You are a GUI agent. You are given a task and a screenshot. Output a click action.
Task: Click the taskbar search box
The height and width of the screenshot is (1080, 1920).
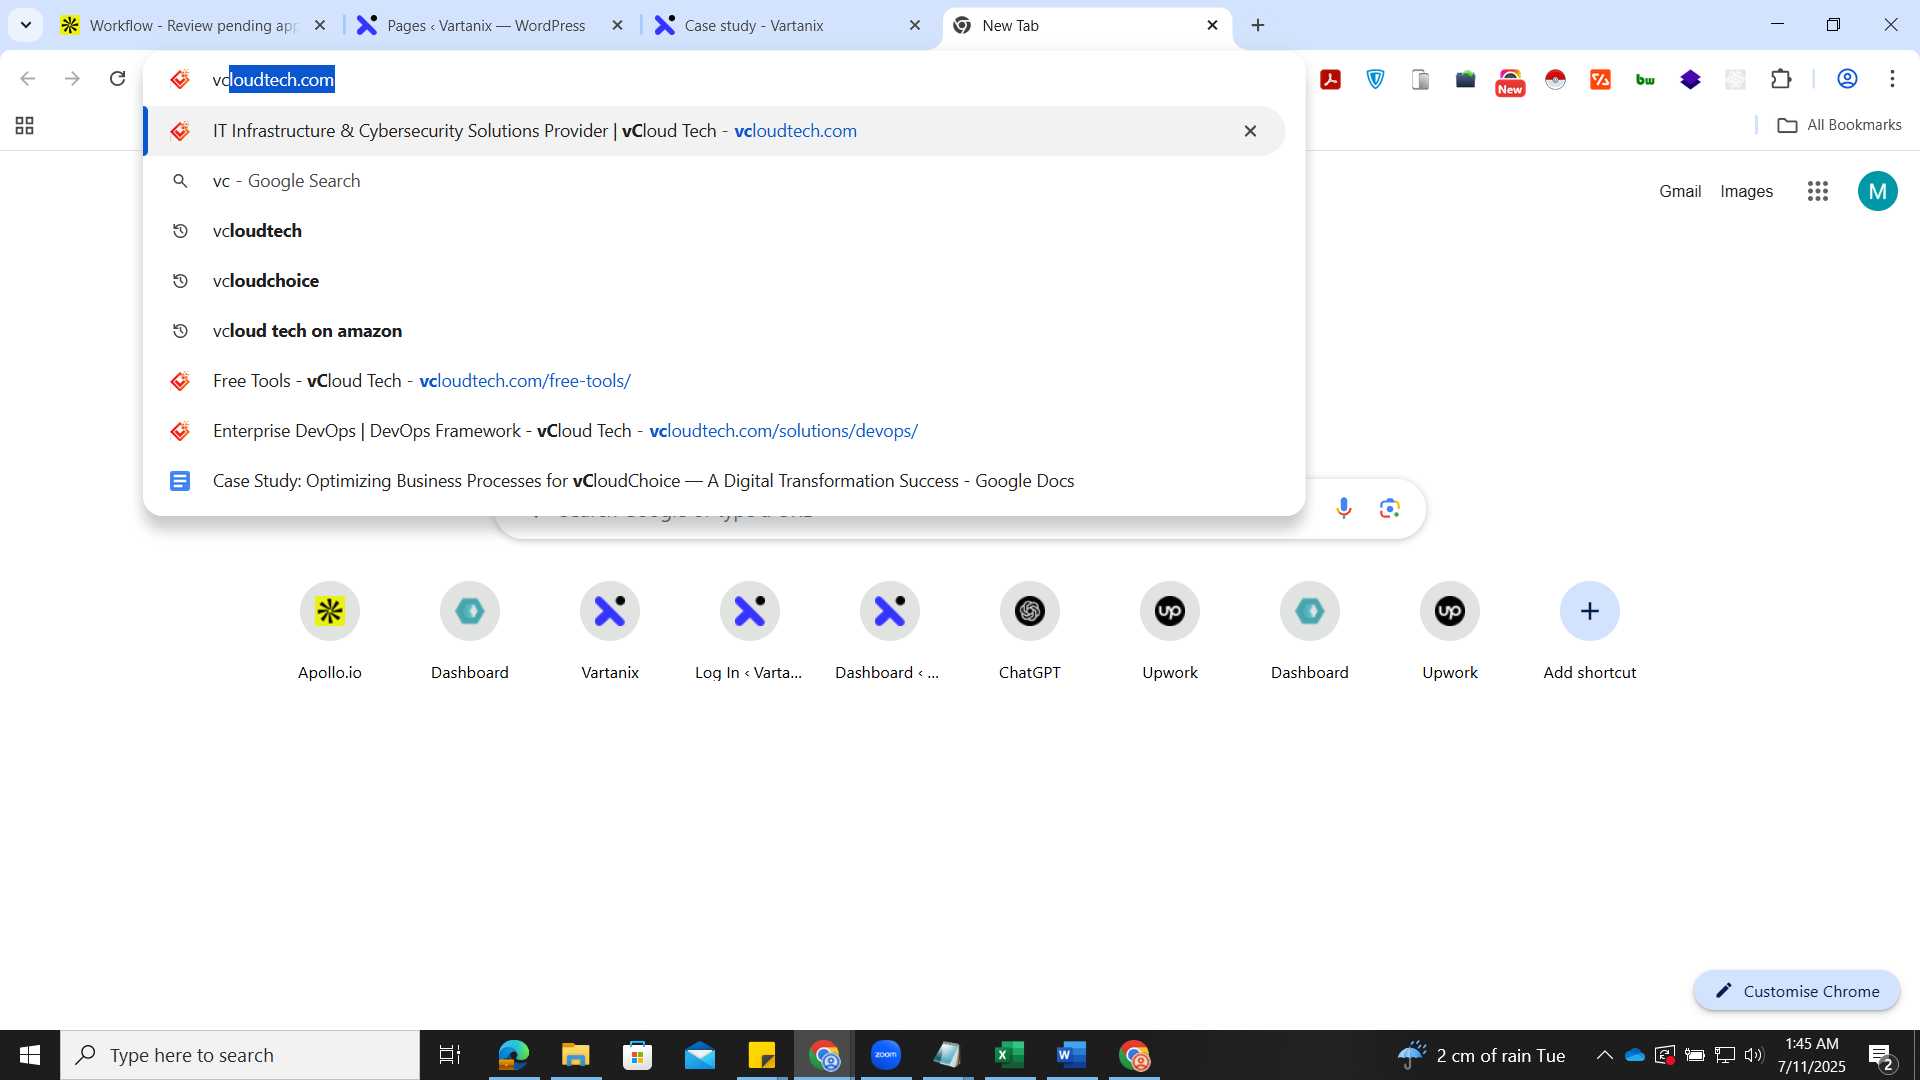[240, 1055]
